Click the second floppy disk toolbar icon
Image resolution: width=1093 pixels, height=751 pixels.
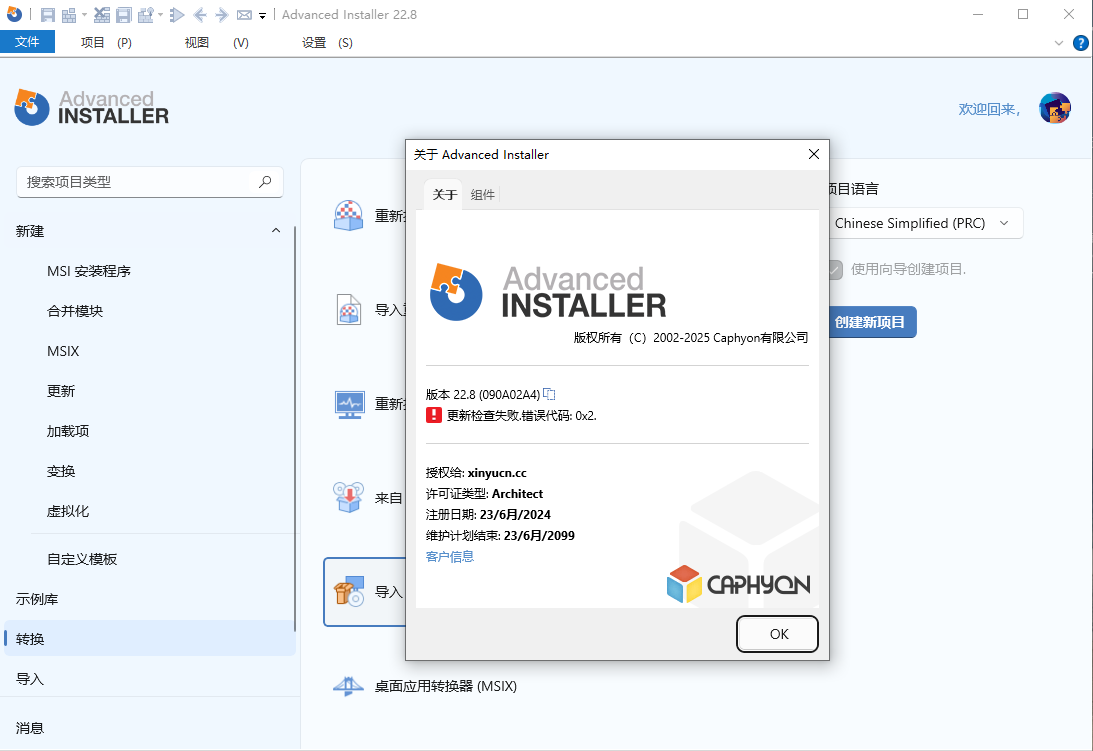(x=123, y=15)
